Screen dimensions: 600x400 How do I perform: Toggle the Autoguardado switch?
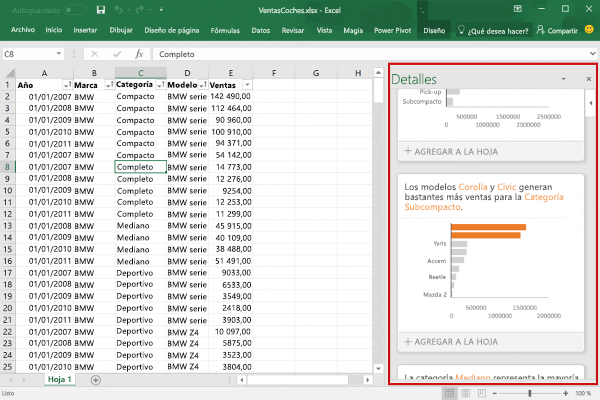(x=75, y=10)
